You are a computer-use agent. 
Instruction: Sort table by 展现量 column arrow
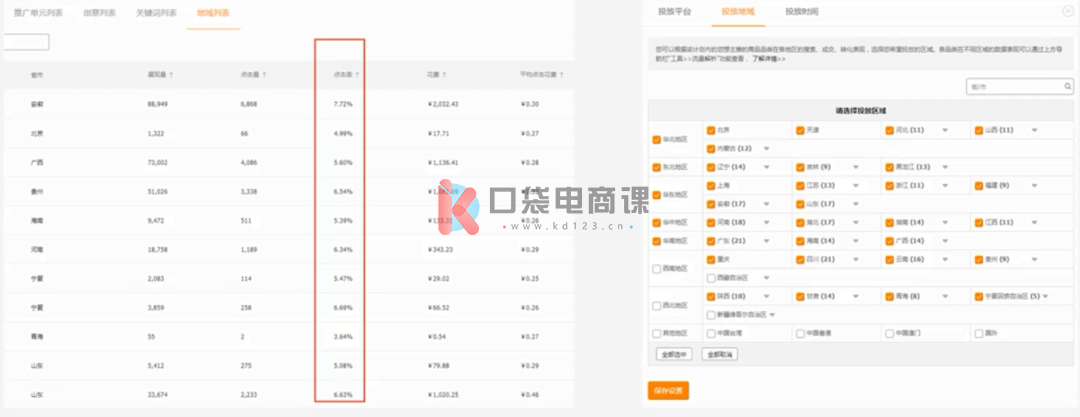coord(171,74)
